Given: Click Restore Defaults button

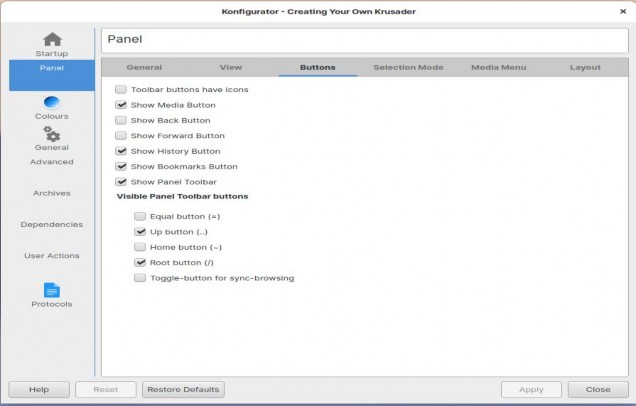Looking at the screenshot, I should [183, 389].
